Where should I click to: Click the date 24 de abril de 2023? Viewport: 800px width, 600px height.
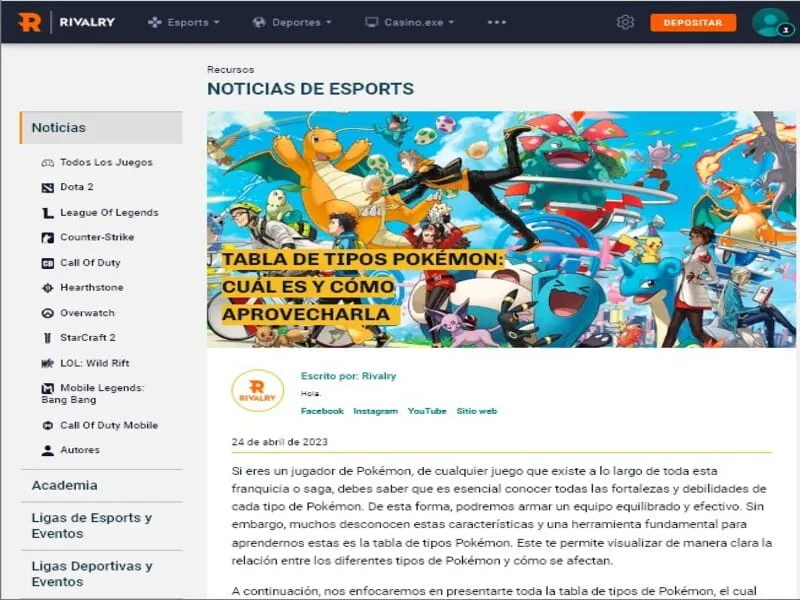[280, 442]
